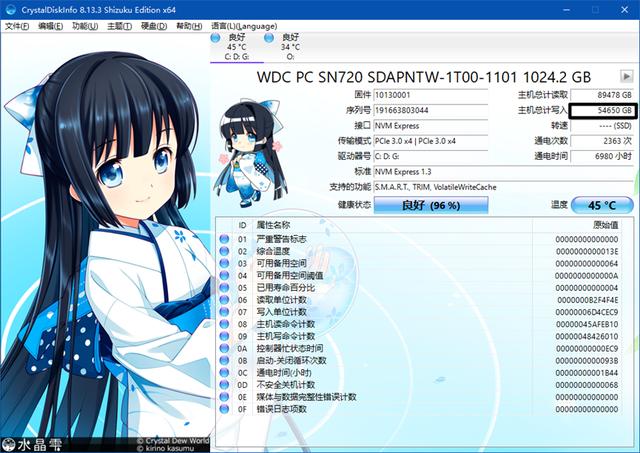Screen dimensions: 640x453
Task: Click status orb of attribute 03 可用备用空间
Action: 224,263
